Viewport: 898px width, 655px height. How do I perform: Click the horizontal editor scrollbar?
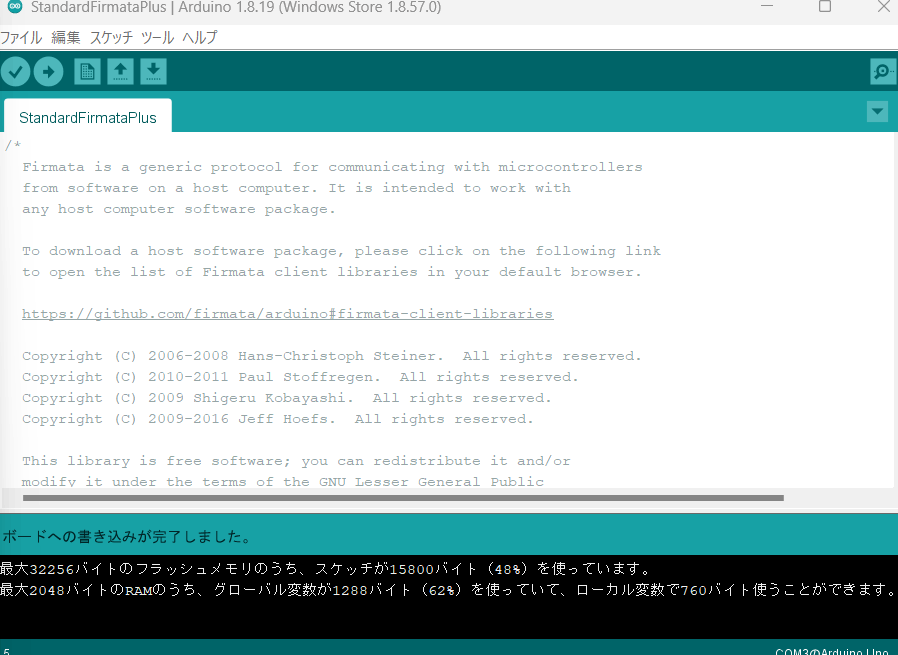click(x=403, y=498)
